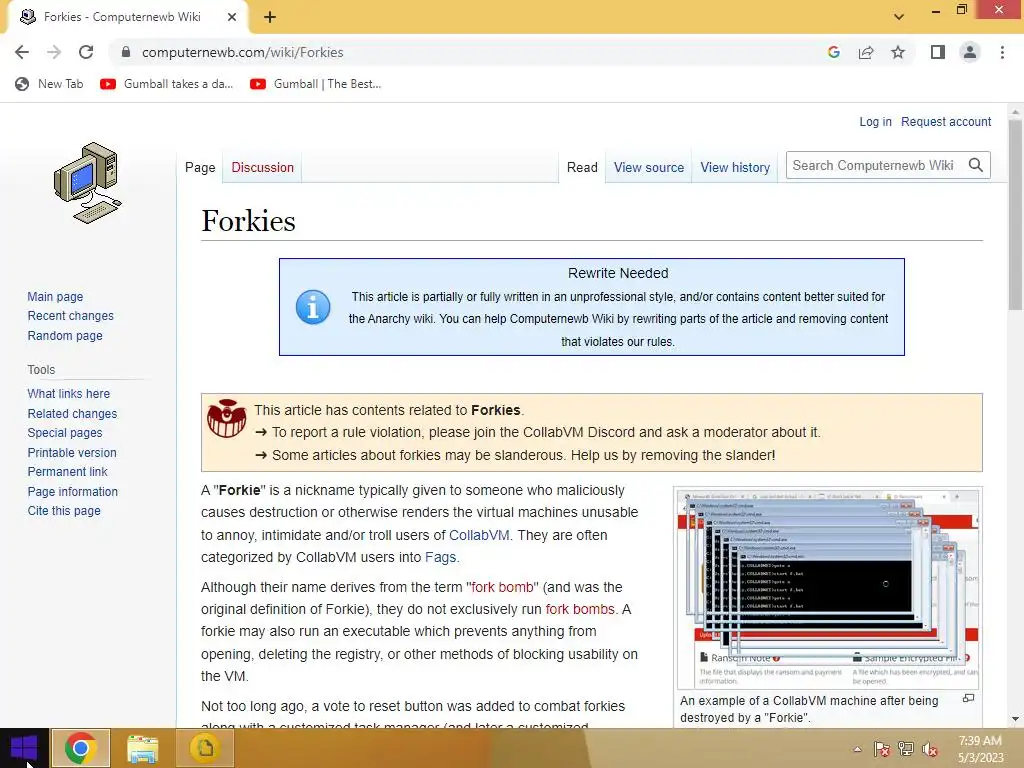Open the yellow app taskbar icon

pyautogui.click(x=205, y=748)
